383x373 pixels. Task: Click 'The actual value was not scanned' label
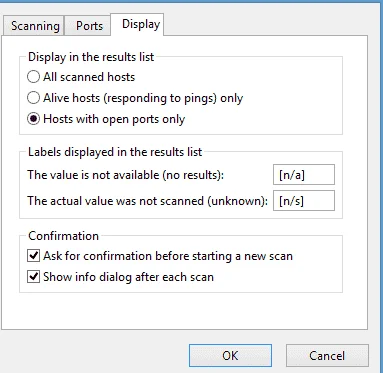[148, 201]
